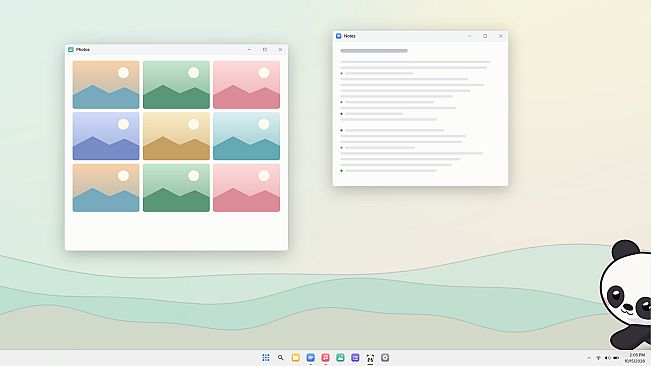The width and height of the screenshot is (651, 366).
Task: Click the volume speaker tray icon
Action: point(607,358)
